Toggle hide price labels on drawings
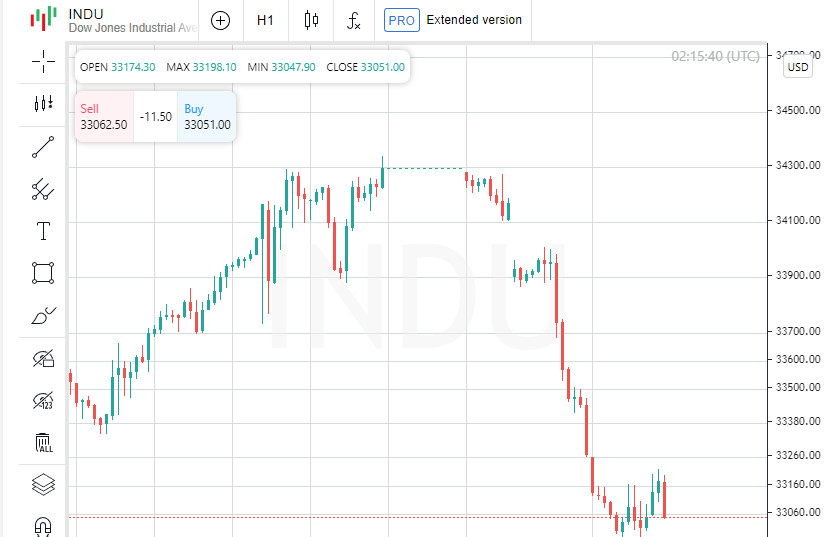This screenshot has width=836, height=537. point(43,401)
